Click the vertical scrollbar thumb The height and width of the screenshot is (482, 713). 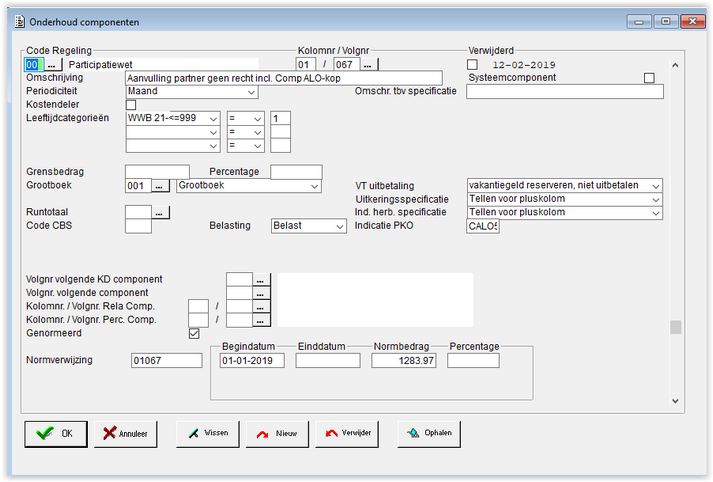676,327
